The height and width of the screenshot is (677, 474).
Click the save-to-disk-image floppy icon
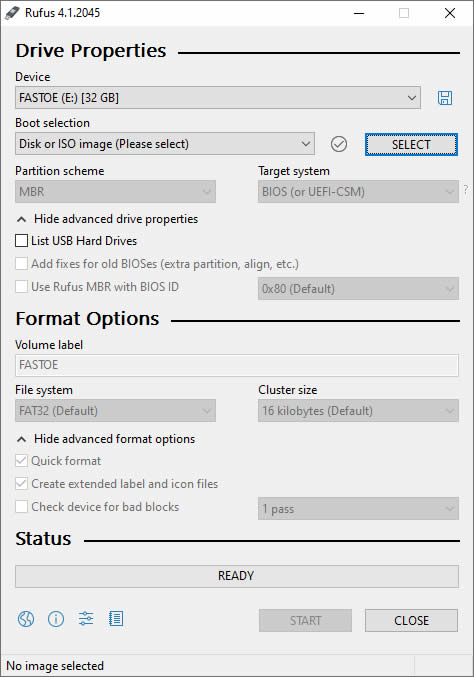coord(445,98)
